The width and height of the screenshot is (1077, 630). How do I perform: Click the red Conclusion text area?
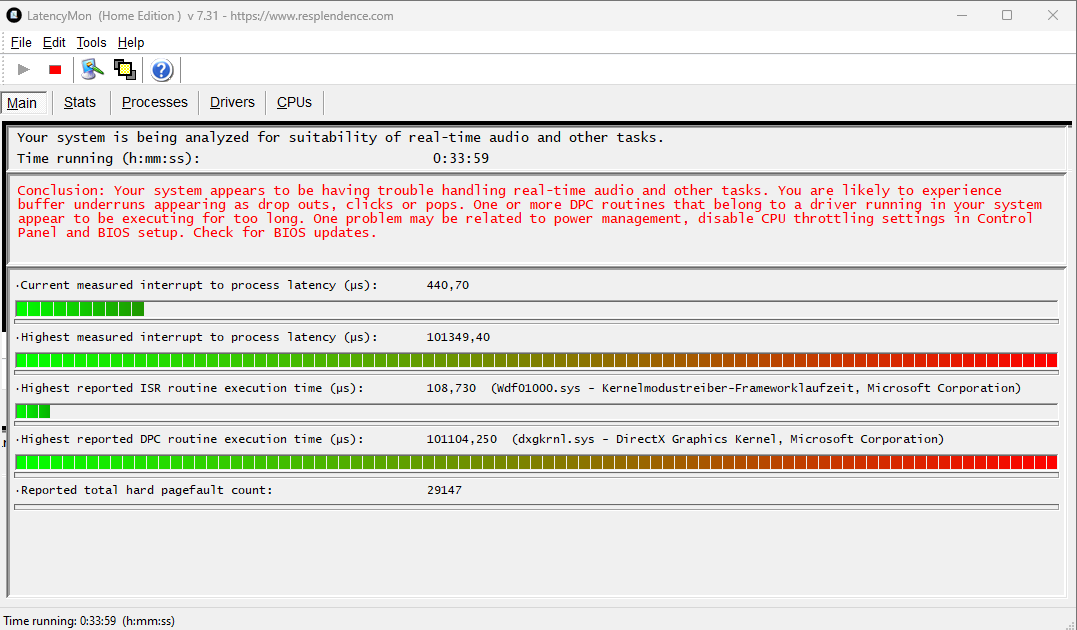pyautogui.click(x=530, y=211)
